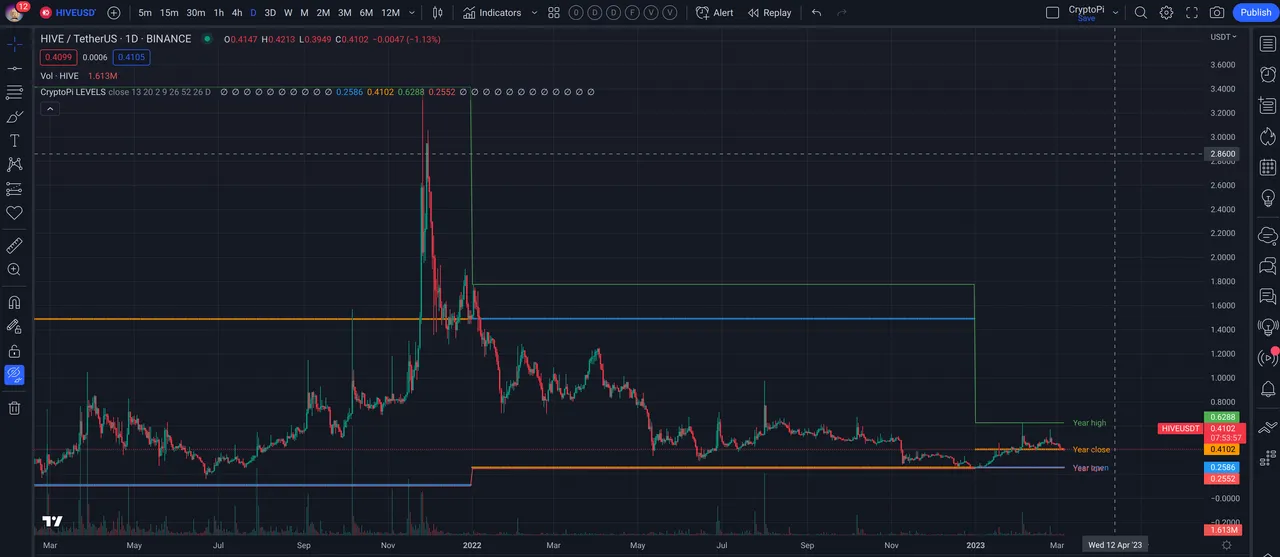1280x557 pixels.
Task: Open the ideas lightbulb panel
Action: (1267, 200)
